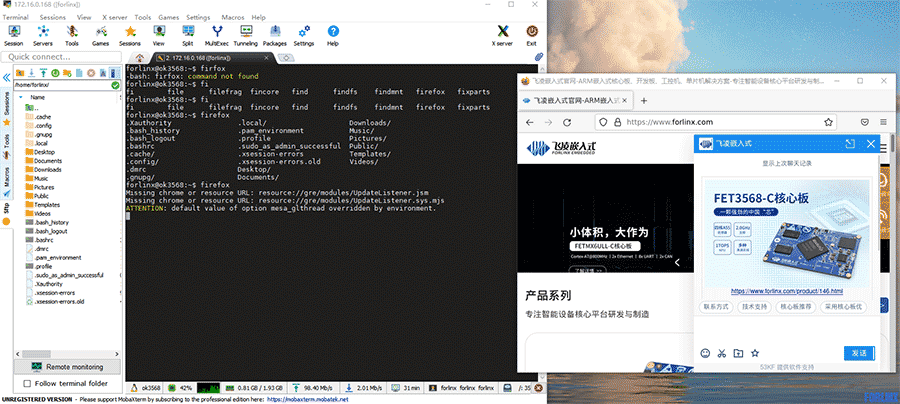Open the X server menu
Image resolution: width=900 pixels, height=404 pixels.
pyautogui.click(x=114, y=17)
